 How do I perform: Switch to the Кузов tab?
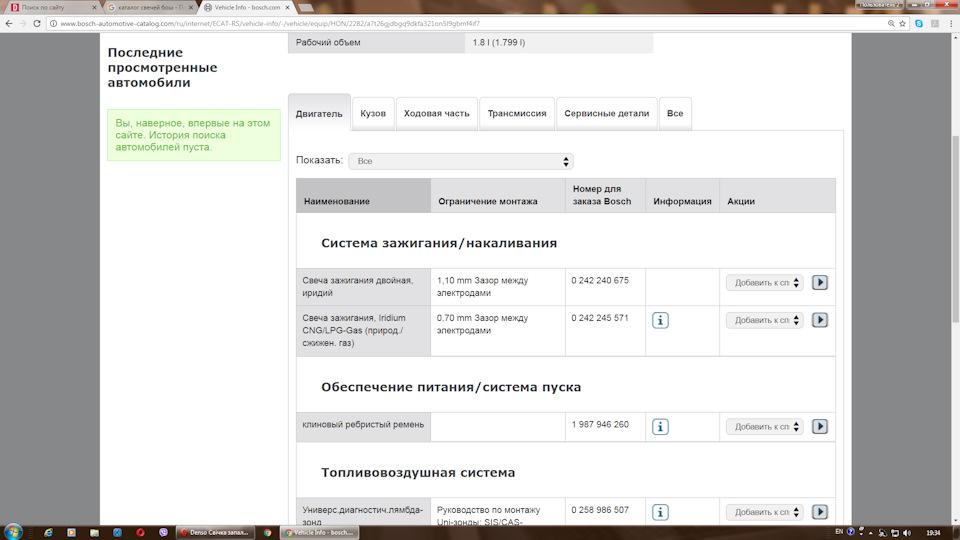[373, 113]
